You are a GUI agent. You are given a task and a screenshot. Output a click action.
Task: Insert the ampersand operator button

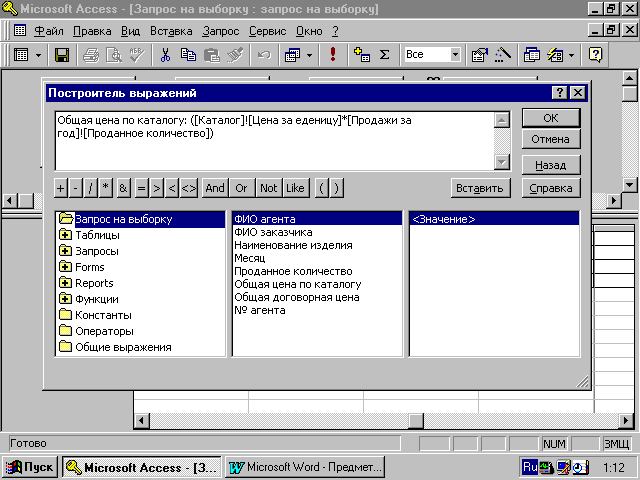[x=123, y=188]
